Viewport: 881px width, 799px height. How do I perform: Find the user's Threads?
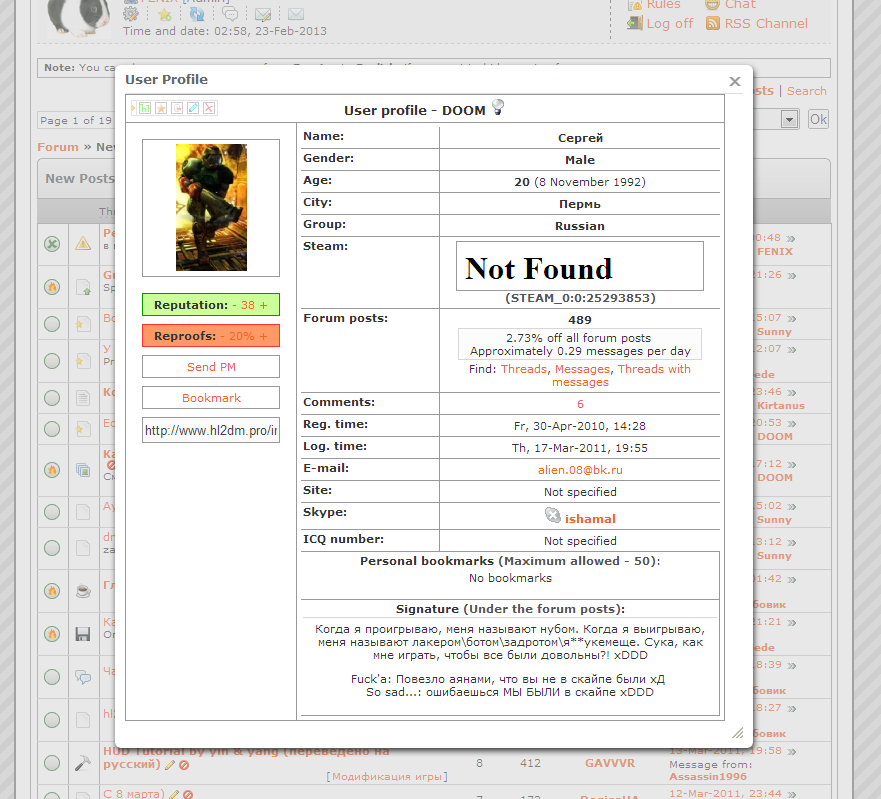point(524,369)
